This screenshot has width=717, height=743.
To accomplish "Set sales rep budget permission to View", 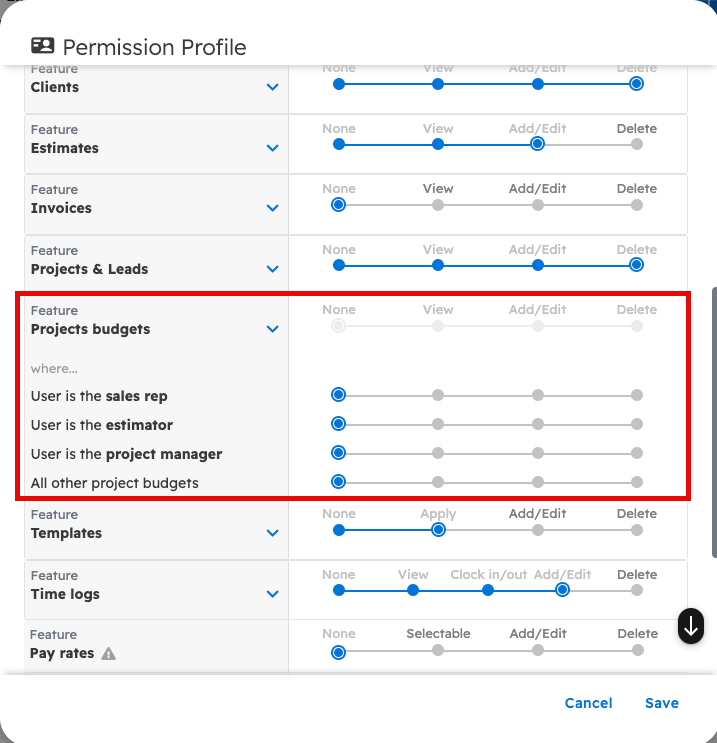I will click(x=438, y=395).
